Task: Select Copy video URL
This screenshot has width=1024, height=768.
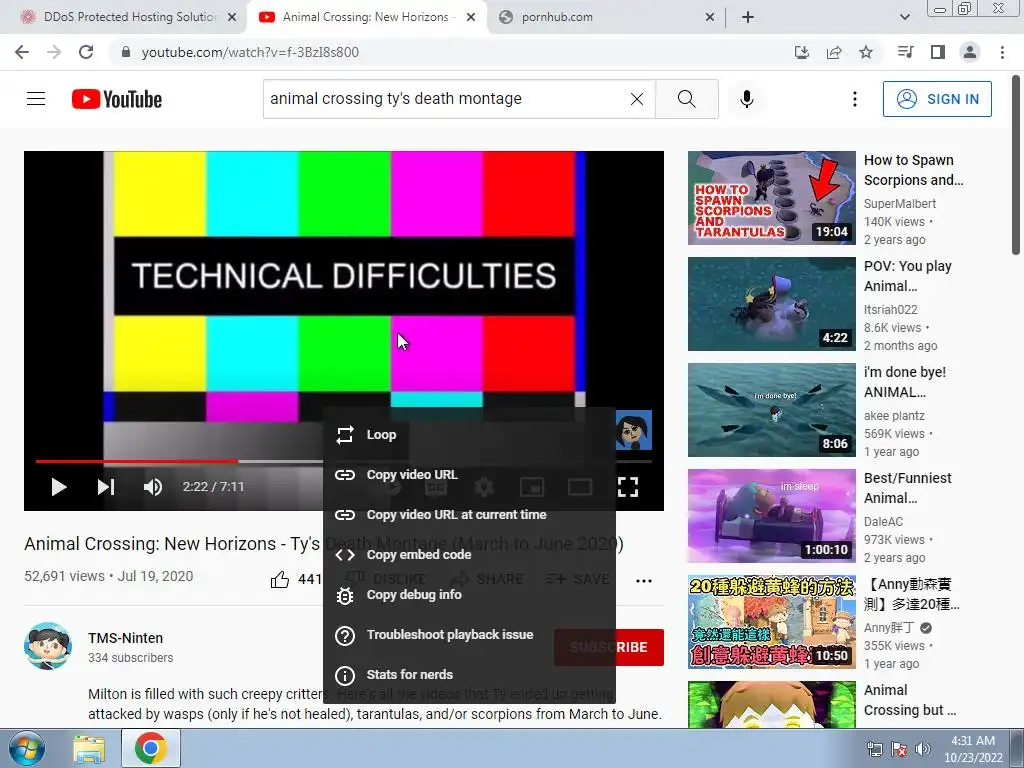Action: pos(469,475)
